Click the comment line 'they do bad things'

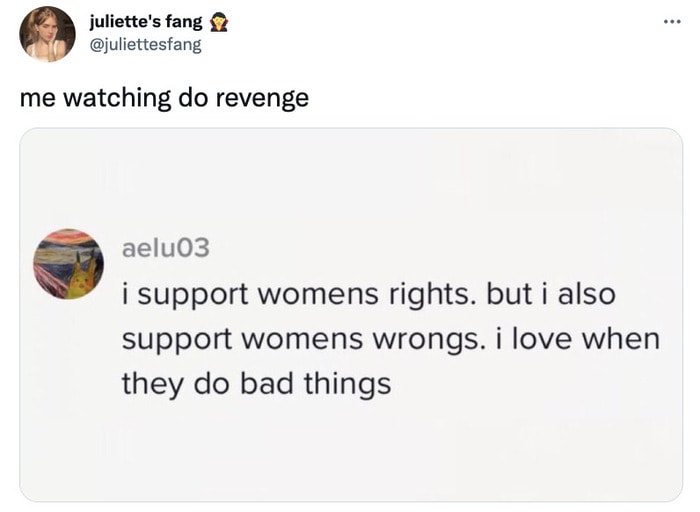[x=257, y=384]
